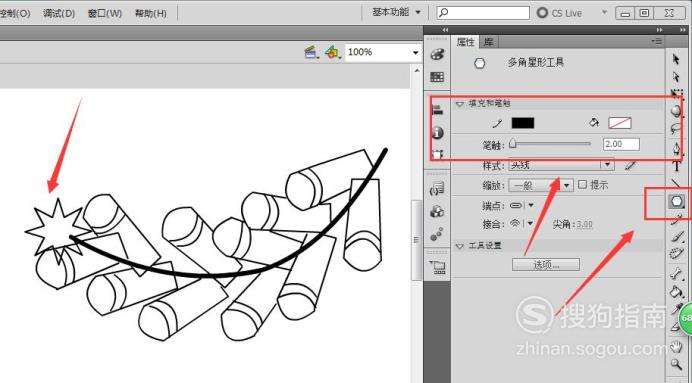The width and height of the screenshot is (692, 383).
Task: Toggle the 提示 hinting checkbox
Action: [583, 184]
